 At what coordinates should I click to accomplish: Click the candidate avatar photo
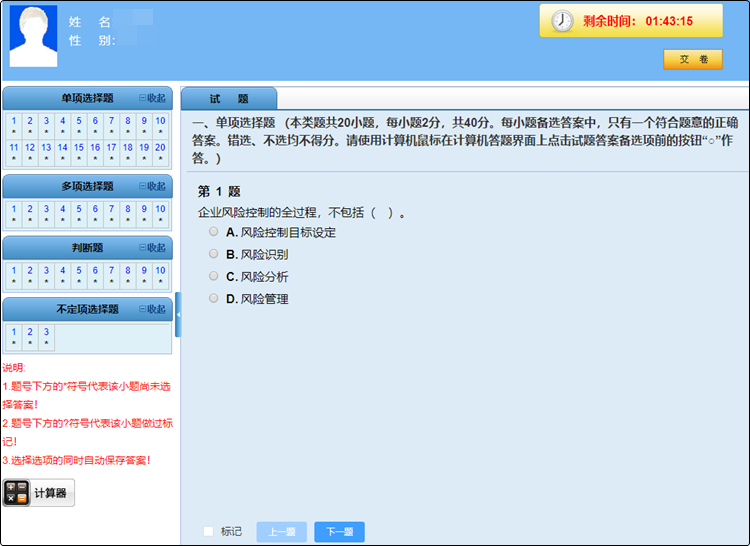33,36
